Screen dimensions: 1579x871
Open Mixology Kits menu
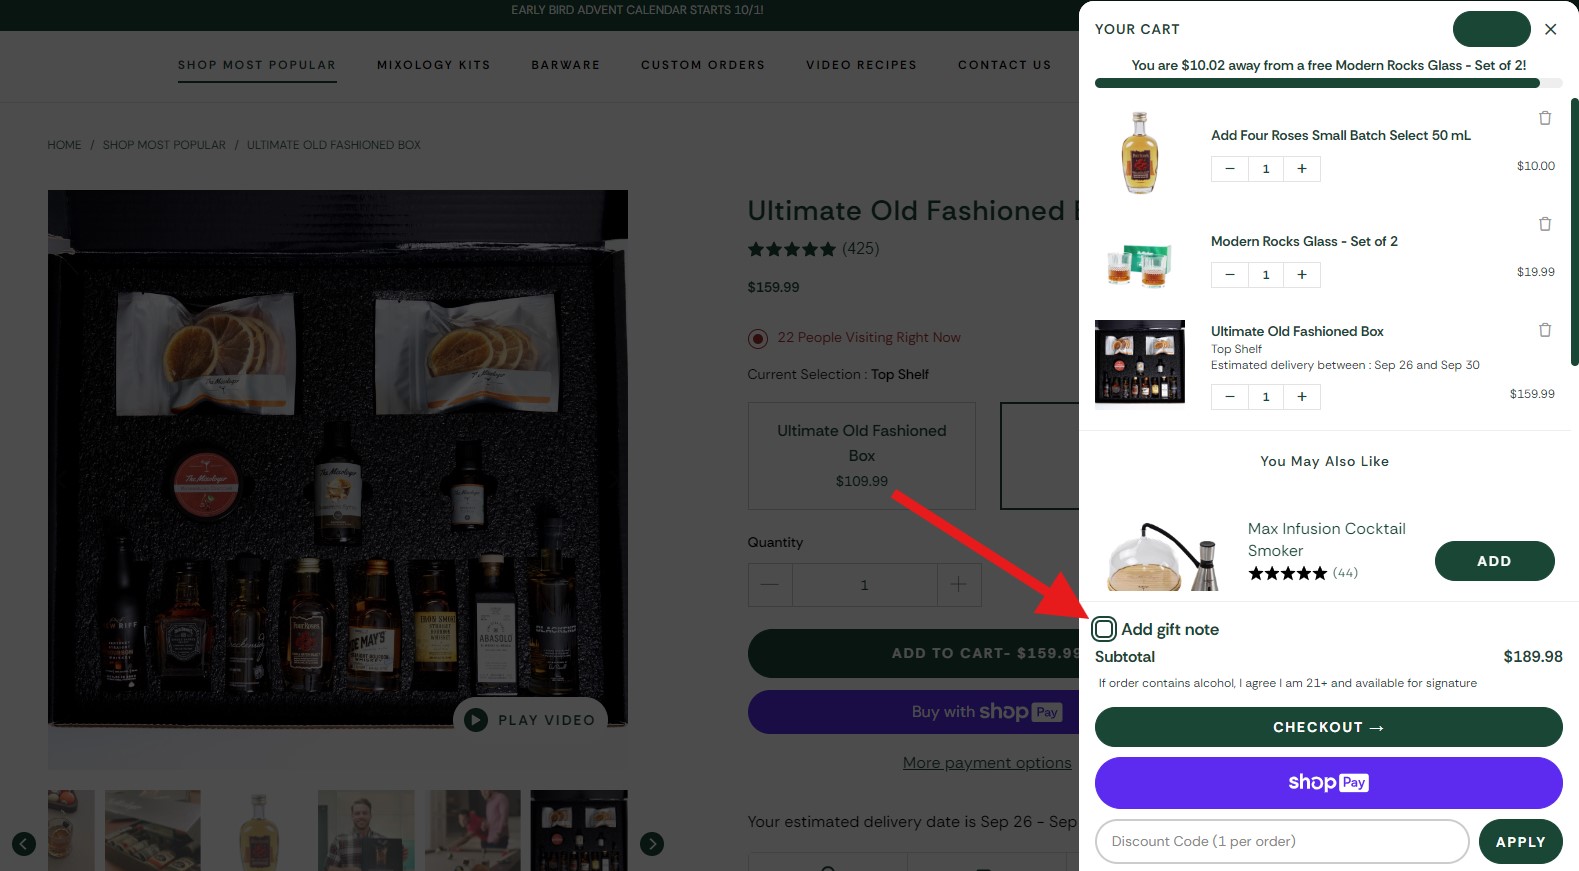433,65
